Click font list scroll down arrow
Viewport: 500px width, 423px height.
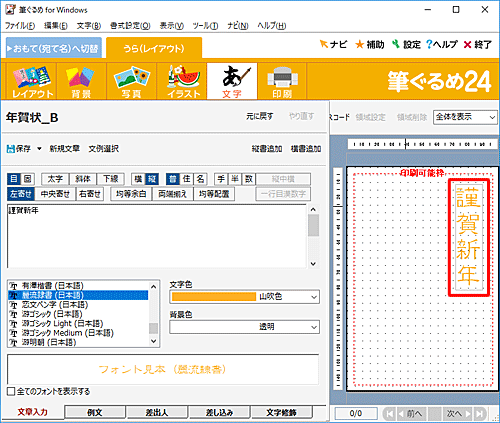[153, 341]
